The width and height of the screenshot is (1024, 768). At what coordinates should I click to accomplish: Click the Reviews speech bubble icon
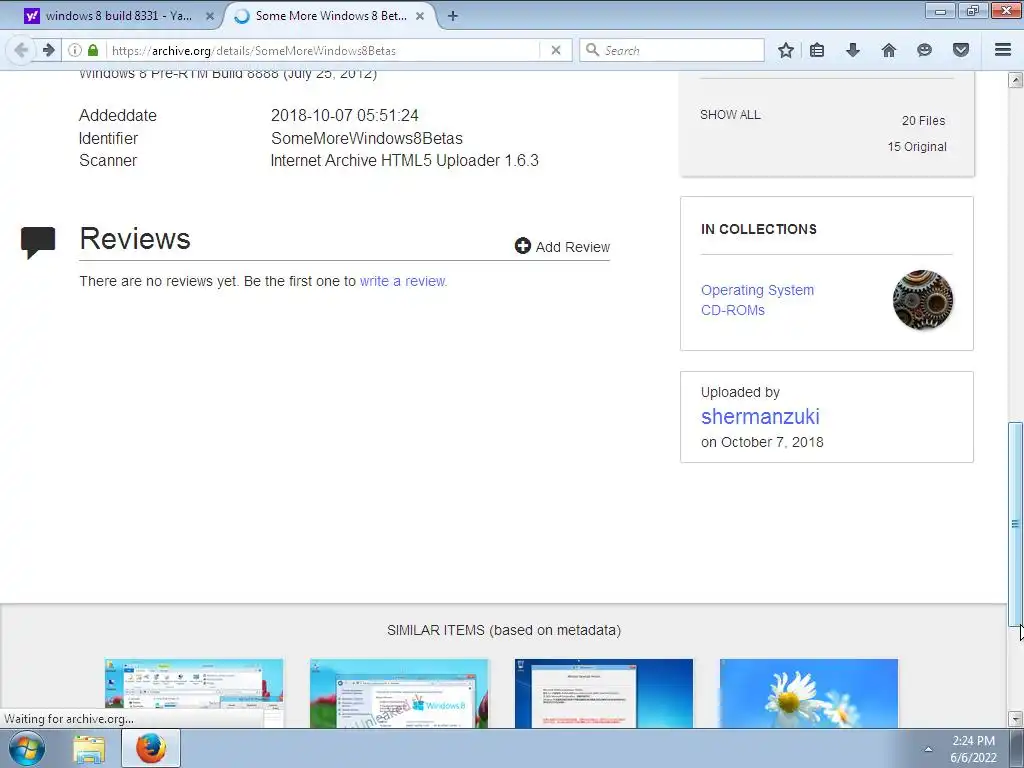tap(38, 242)
